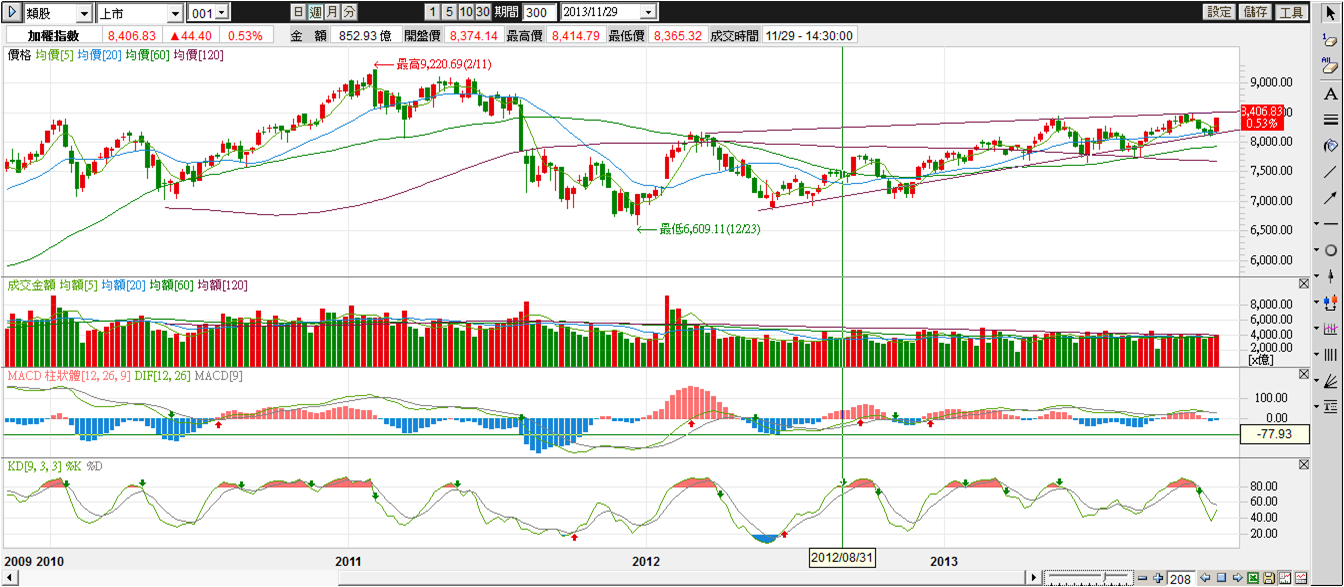The image size is (1344, 587).
Task: Select the text annotation 'A' tool
Action: click(1330, 94)
